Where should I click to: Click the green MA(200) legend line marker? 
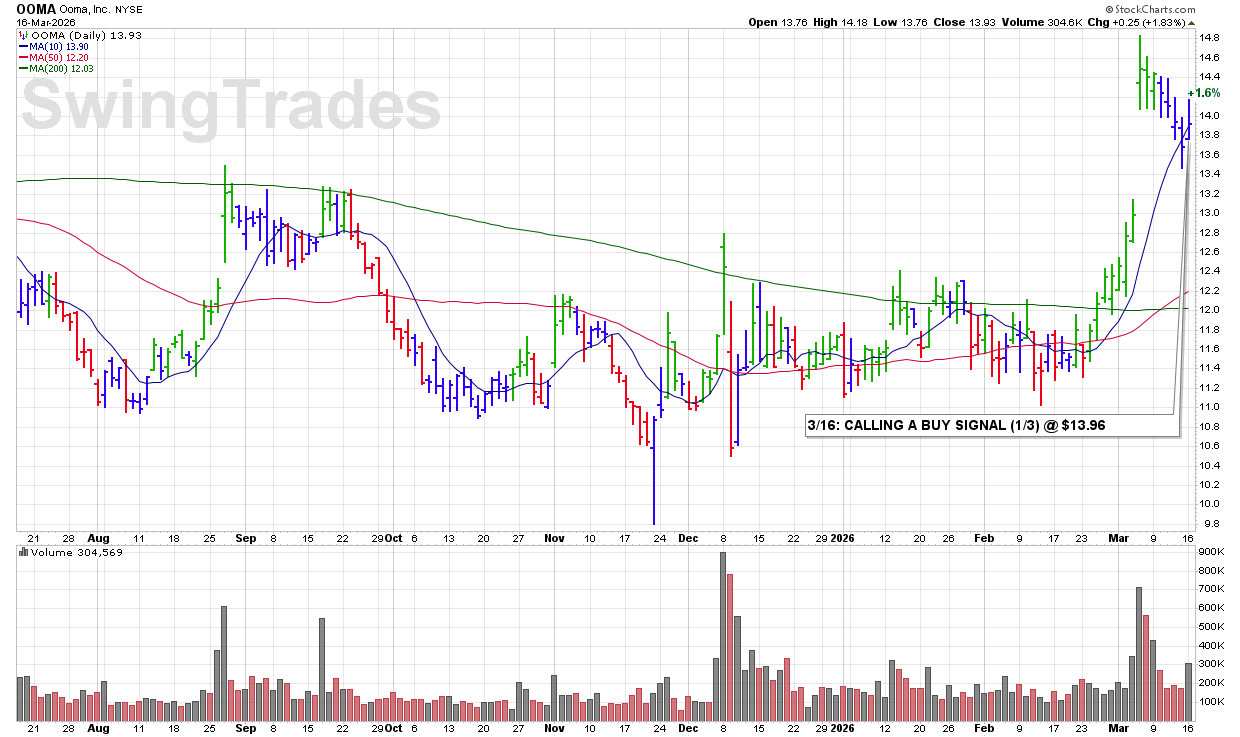22,68
